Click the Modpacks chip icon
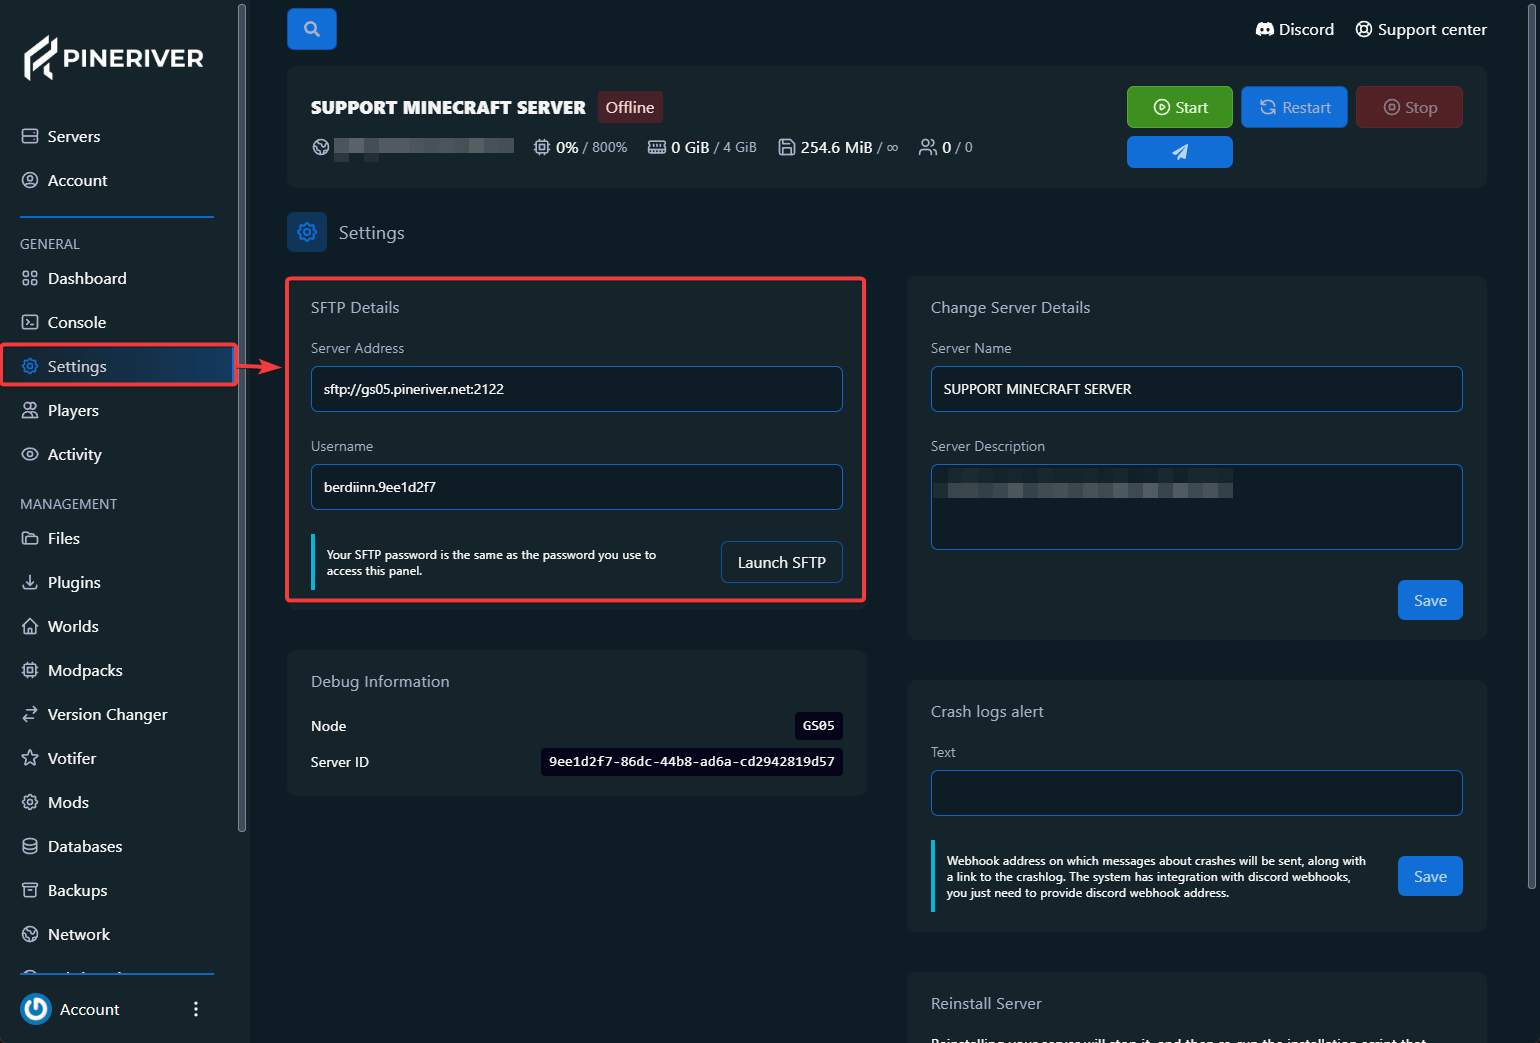 [x=30, y=670]
